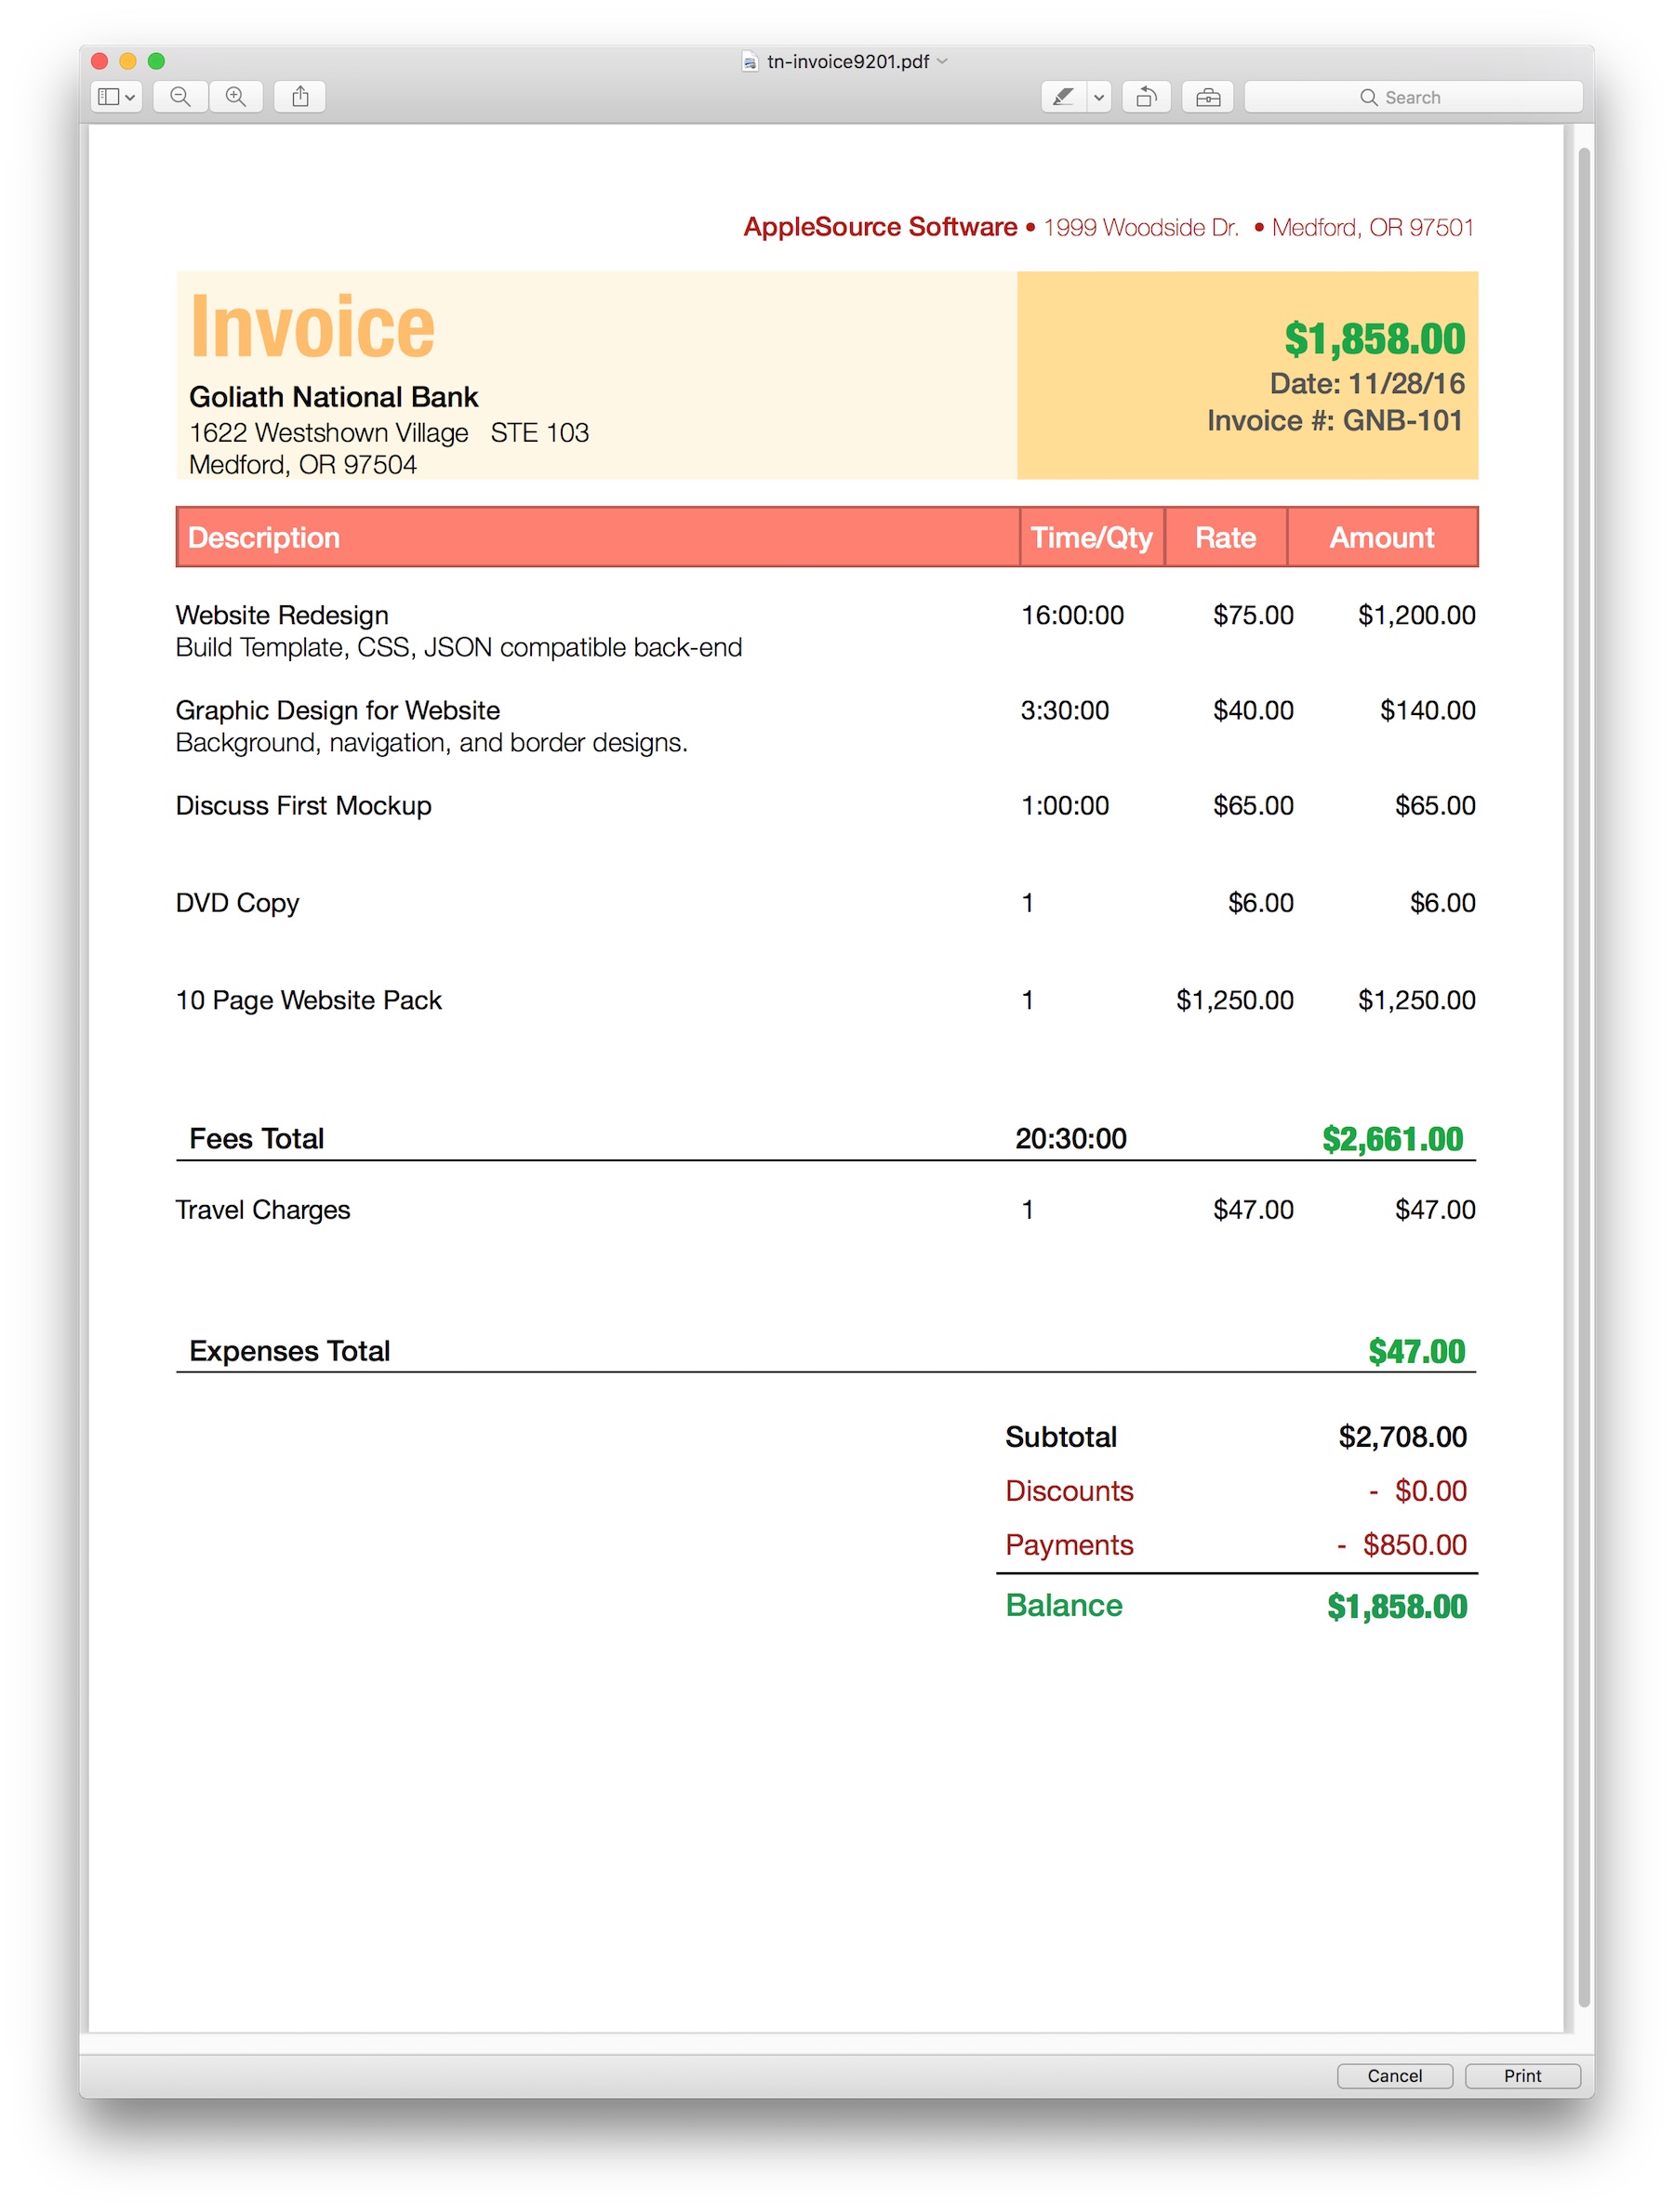The width and height of the screenshot is (1674, 2212).
Task: Open the Share button in toolbar
Action: (300, 97)
